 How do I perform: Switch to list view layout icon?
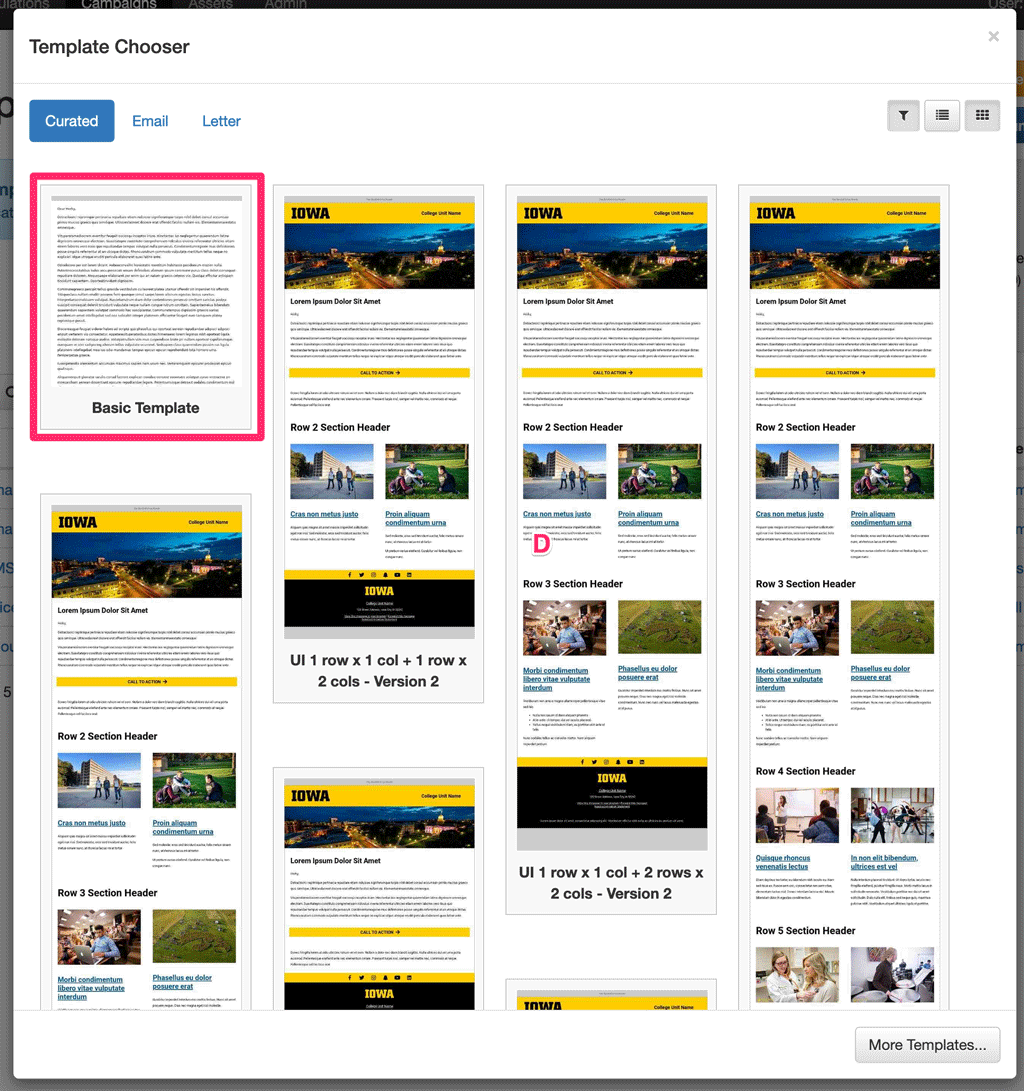click(x=942, y=116)
